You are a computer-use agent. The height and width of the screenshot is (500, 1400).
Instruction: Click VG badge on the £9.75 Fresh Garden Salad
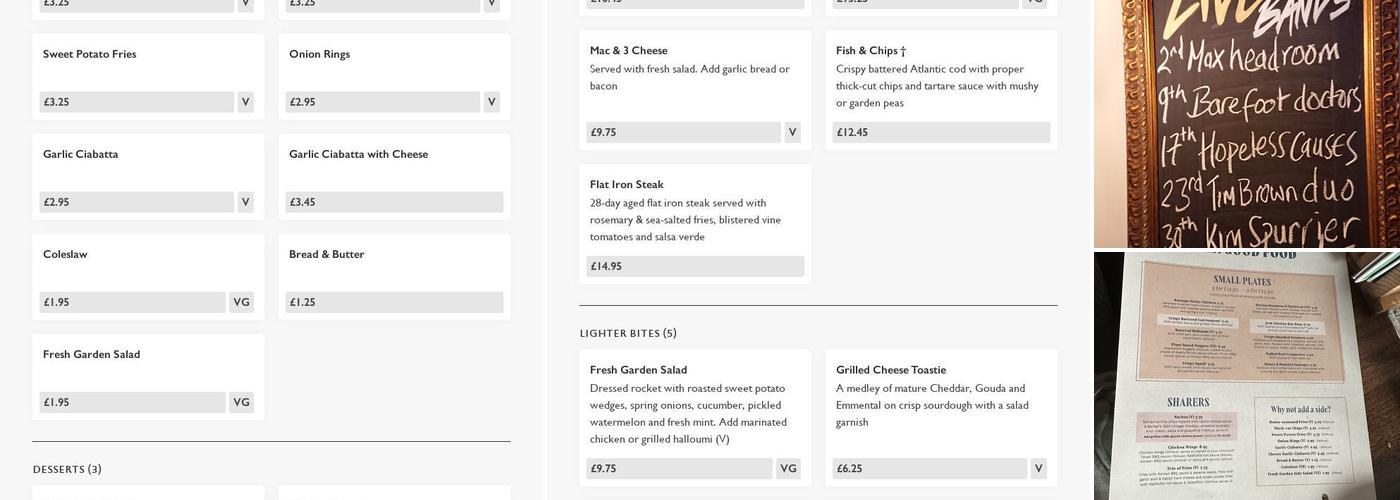[x=788, y=468]
